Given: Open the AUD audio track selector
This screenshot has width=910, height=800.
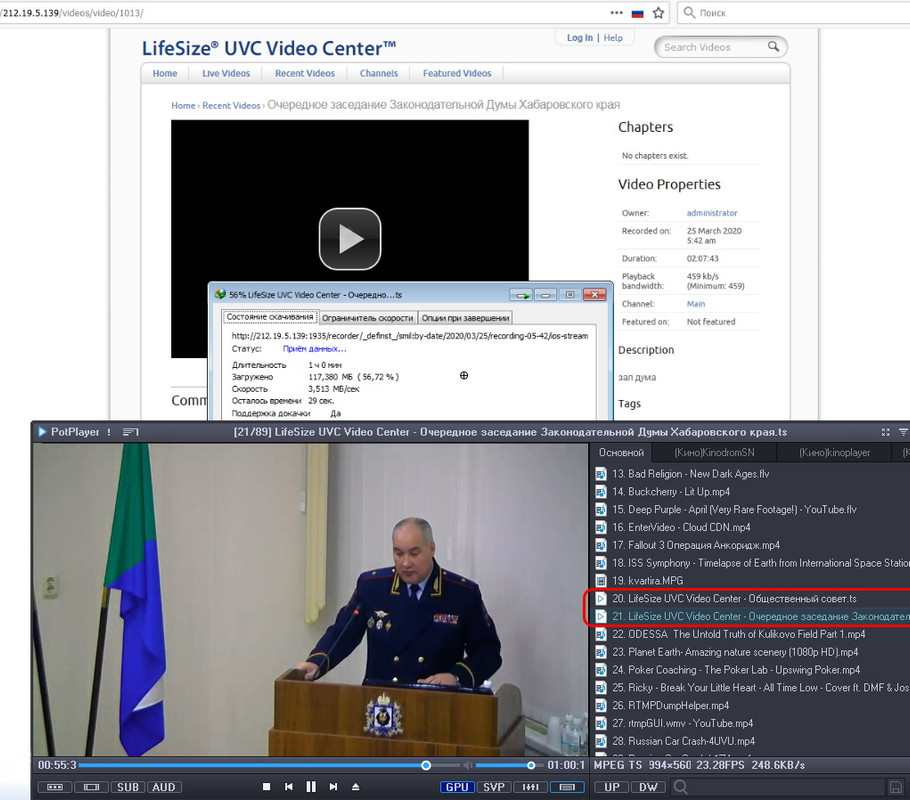Looking at the screenshot, I should pos(164,787).
